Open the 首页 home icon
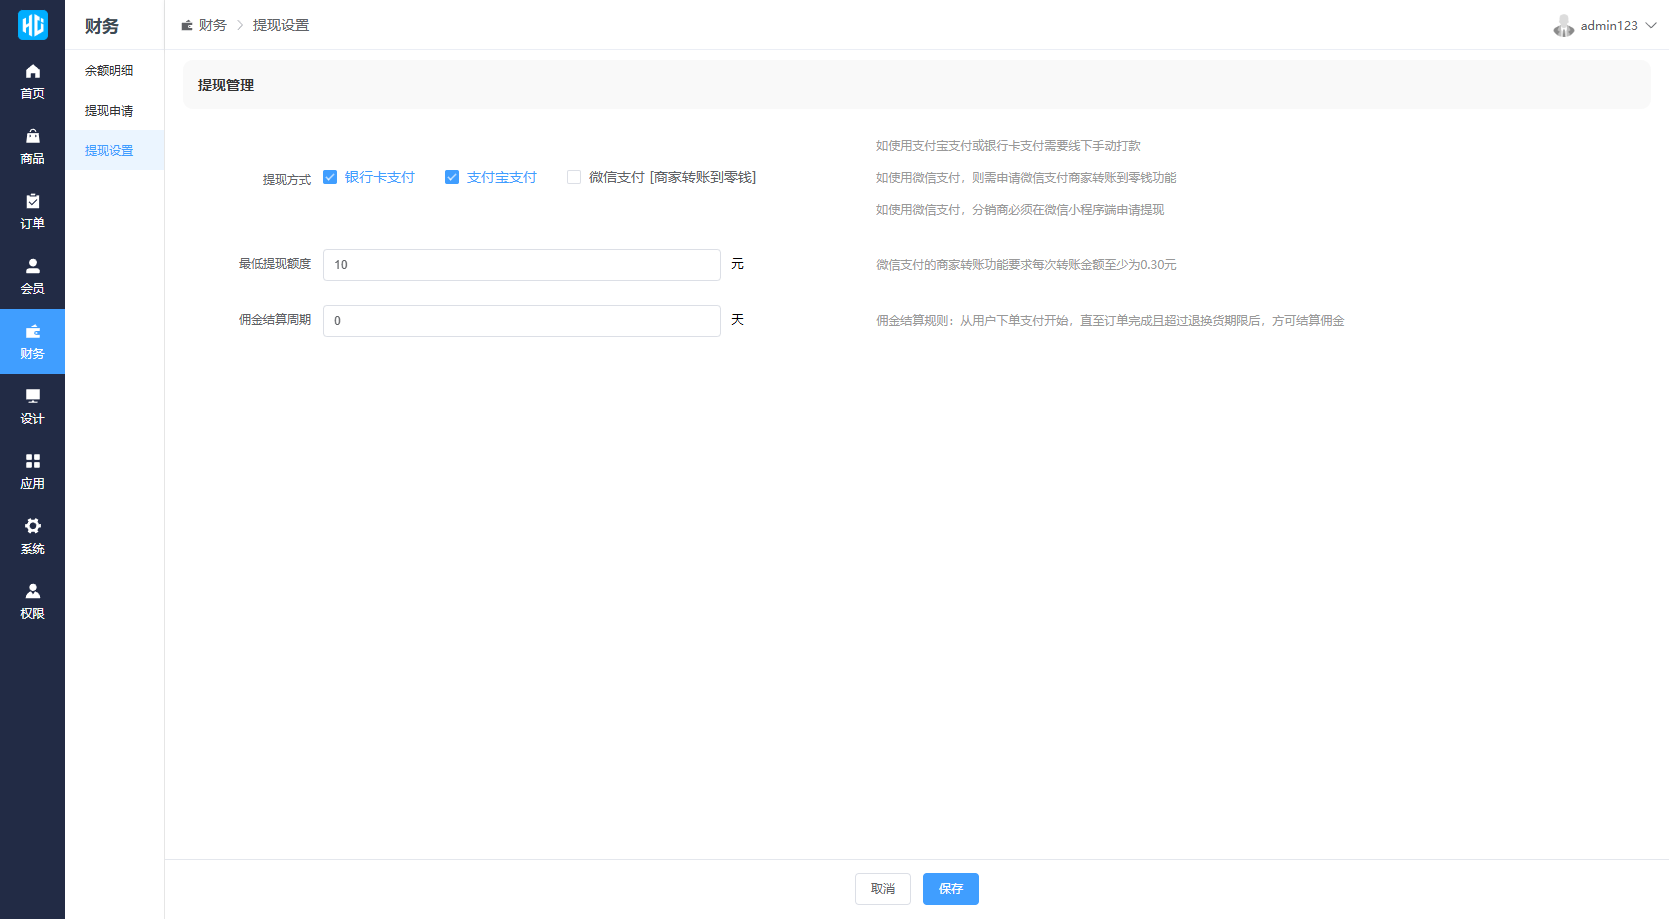This screenshot has width=1669, height=919. click(32, 72)
